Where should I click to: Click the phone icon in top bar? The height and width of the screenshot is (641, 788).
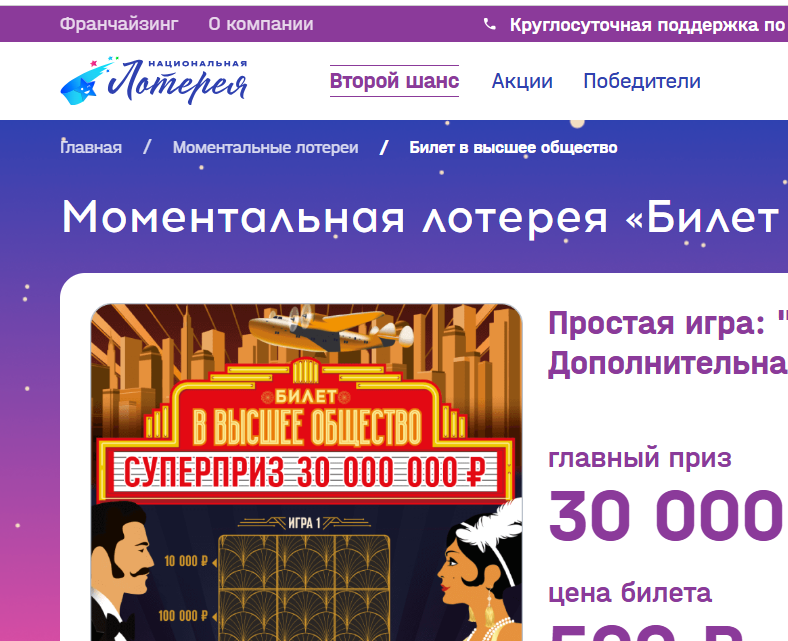pyautogui.click(x=489, y=24)
